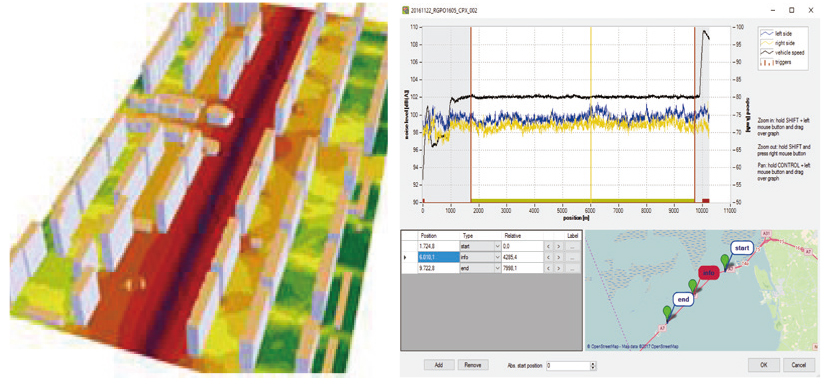Move end trigger right with > button
Image resolution: width=824 pixels, height=384 pixels.
(x=559, y=268)
